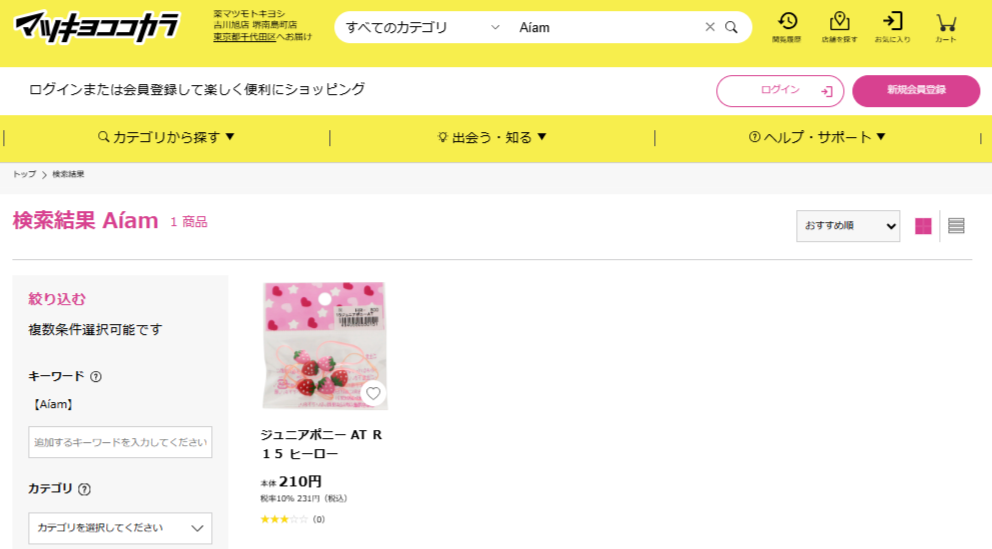The width and height of the screenshot is (992, 549).
Task: Clear the search text with X icon
Action: pyautogui.click(x=710, y=27)
